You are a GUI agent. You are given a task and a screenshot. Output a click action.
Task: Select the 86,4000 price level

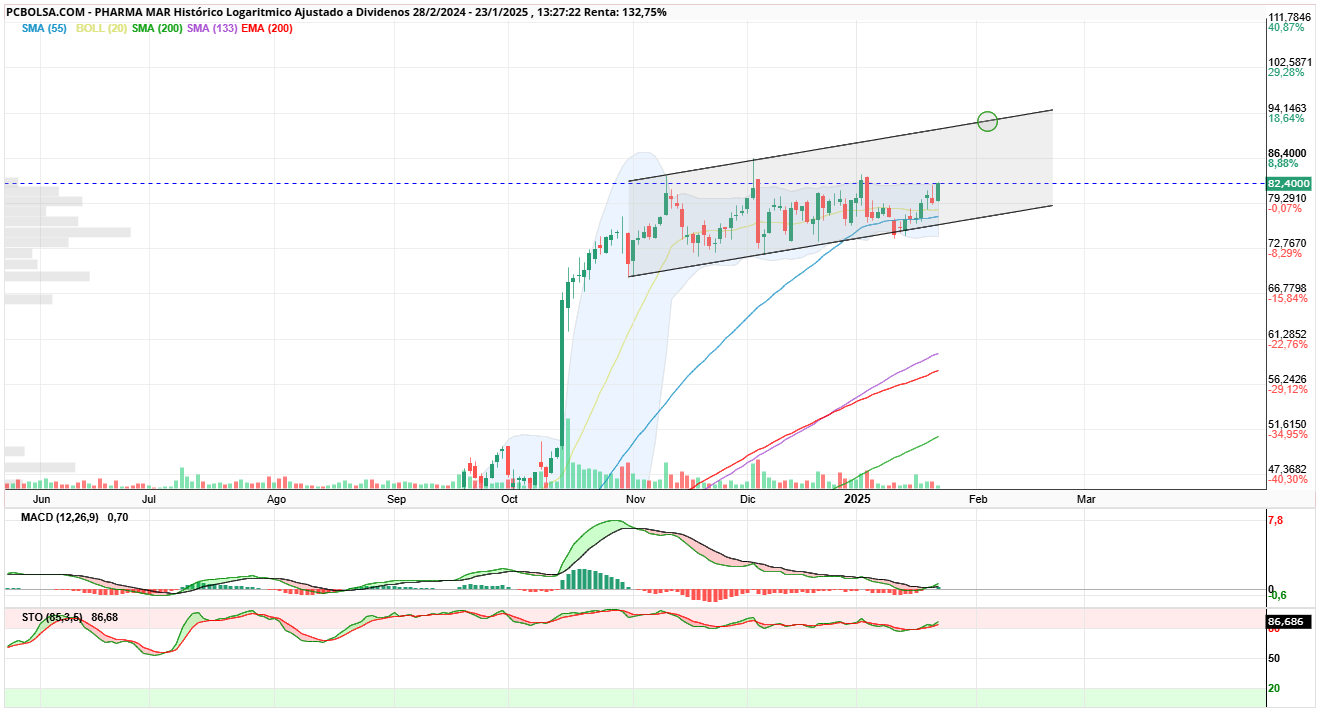[x=1288, y=153]
